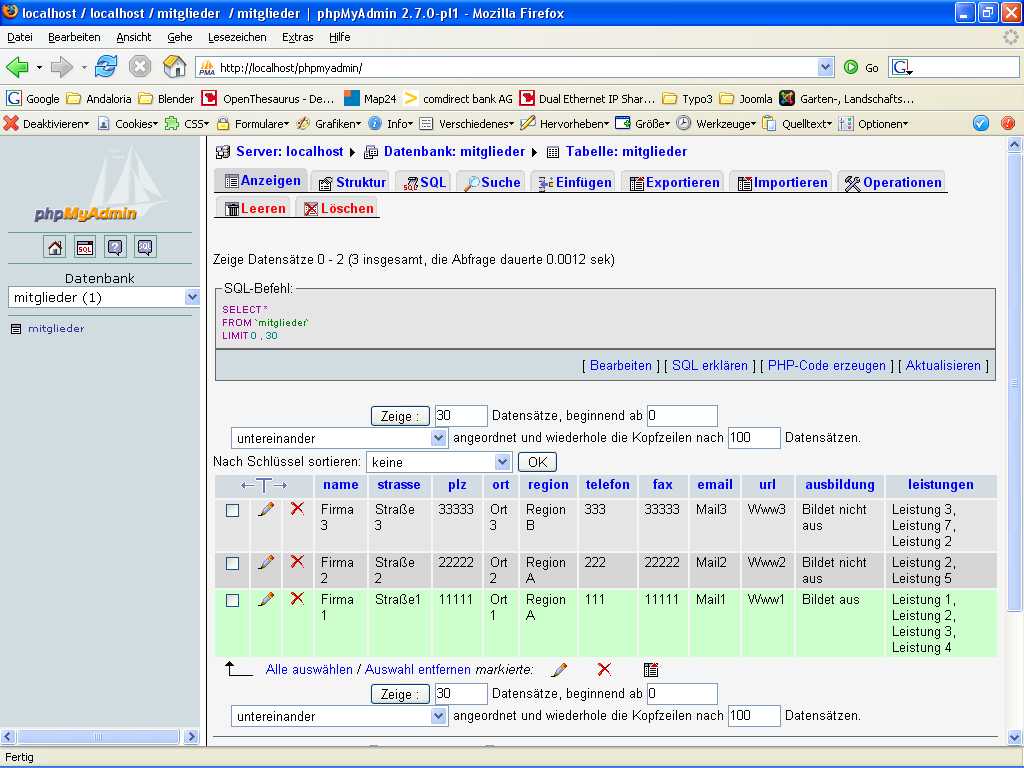The height and width of the screenshot is (768, 1024).
Task: Switch to the Struktur tab
Action: pyautogui.click(x=351, y=182)
